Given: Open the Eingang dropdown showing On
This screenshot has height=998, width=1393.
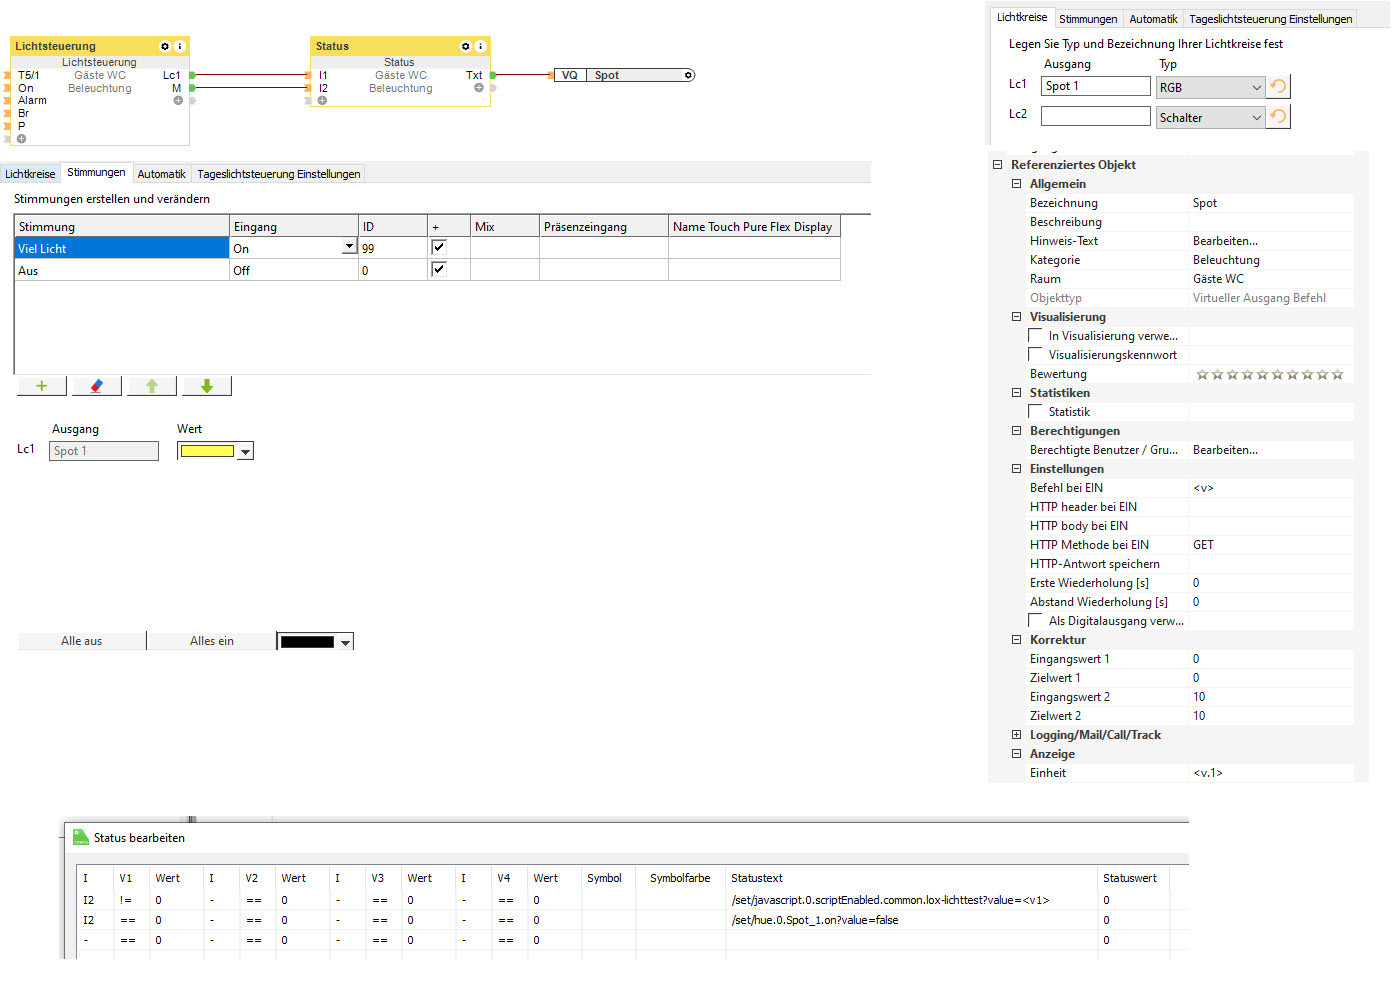Looking at the screenshot, I should tap(349, 247).
